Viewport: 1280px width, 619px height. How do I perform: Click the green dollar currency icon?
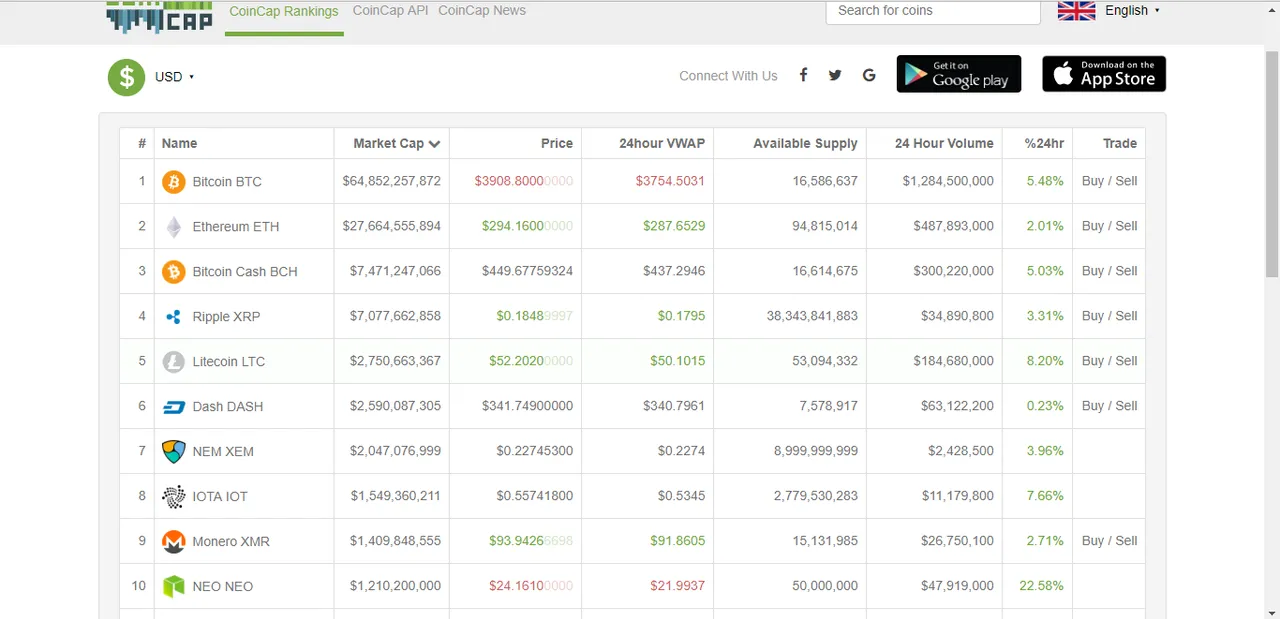tap(127, 77)
